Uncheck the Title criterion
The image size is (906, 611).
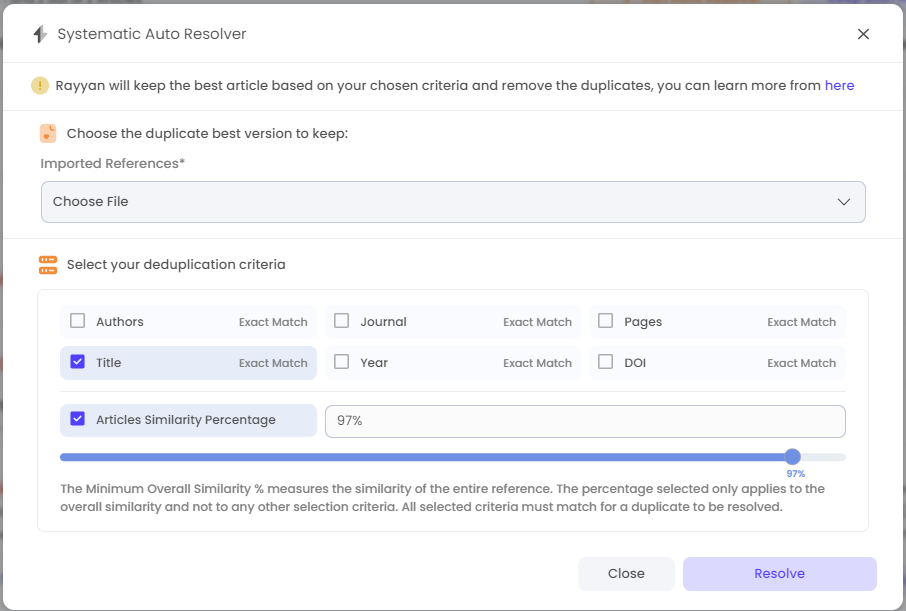(x=77, y=362)
